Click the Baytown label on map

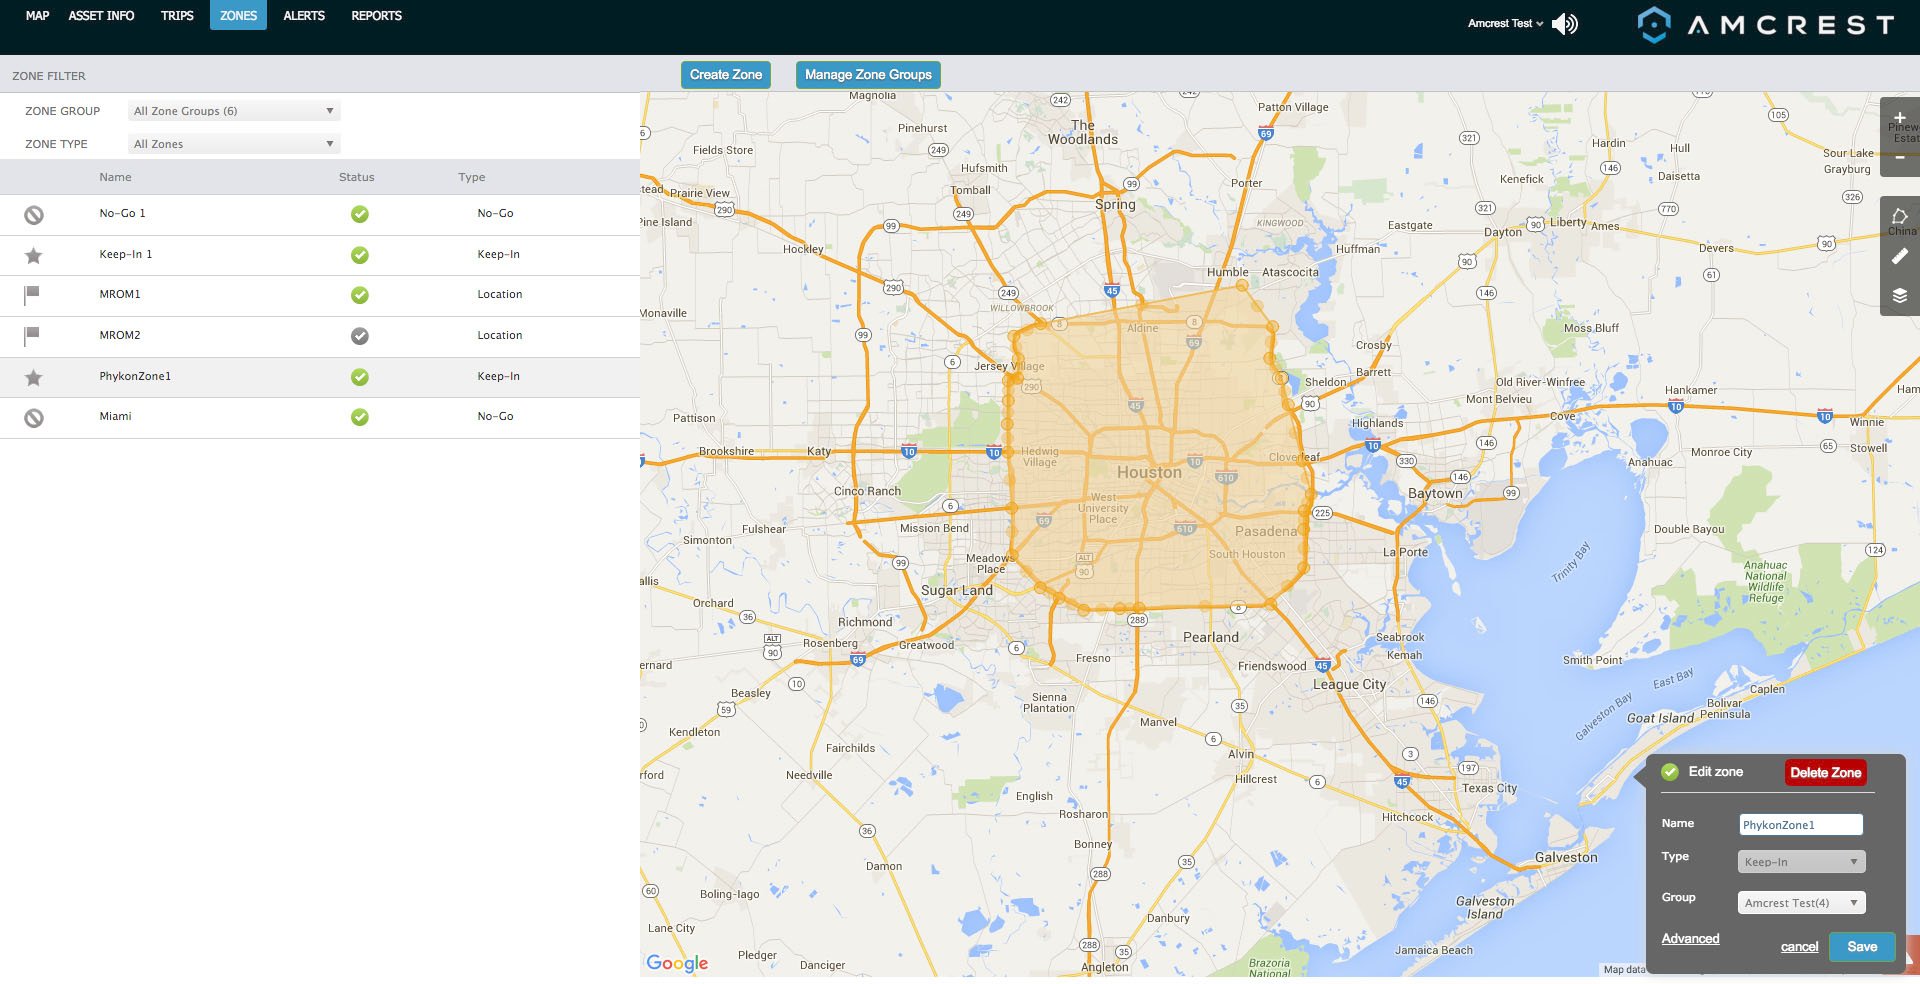coord(1435,493)
